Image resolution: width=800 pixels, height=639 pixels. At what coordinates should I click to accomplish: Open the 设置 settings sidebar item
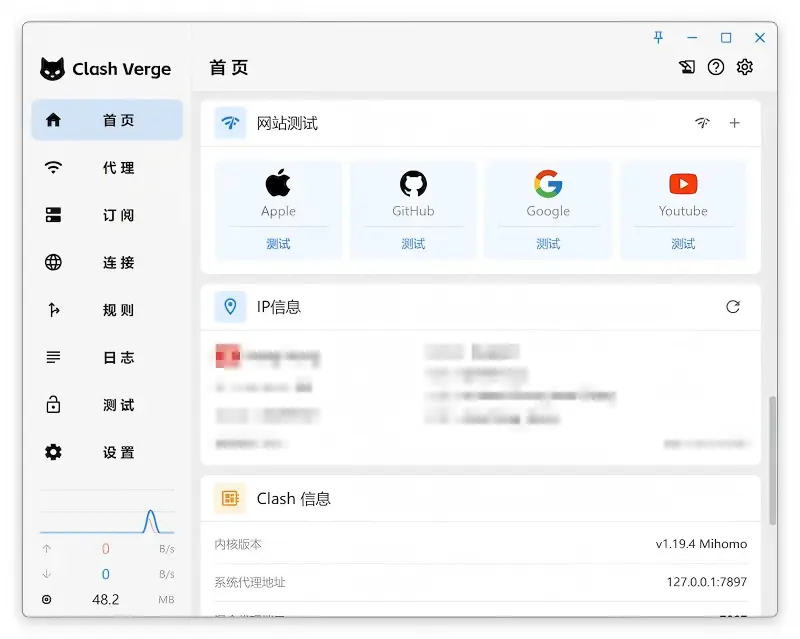pos(107,452)
